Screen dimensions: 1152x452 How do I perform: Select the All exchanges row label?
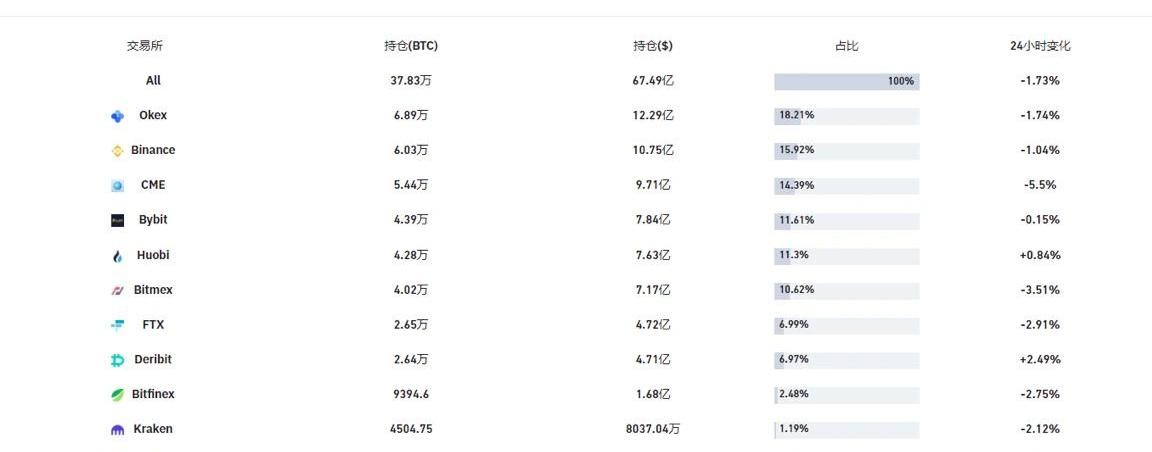click(x=153, y=80)
